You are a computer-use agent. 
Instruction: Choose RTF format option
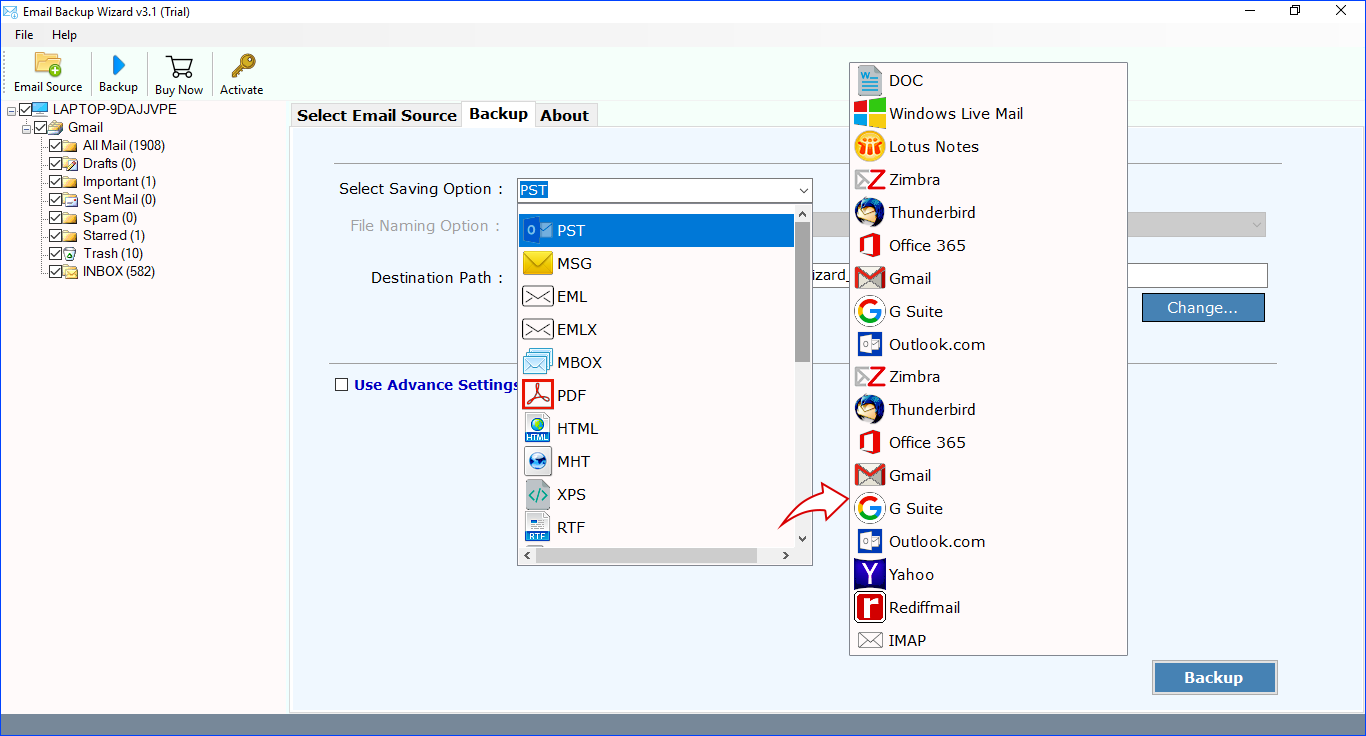coord(656,527)
